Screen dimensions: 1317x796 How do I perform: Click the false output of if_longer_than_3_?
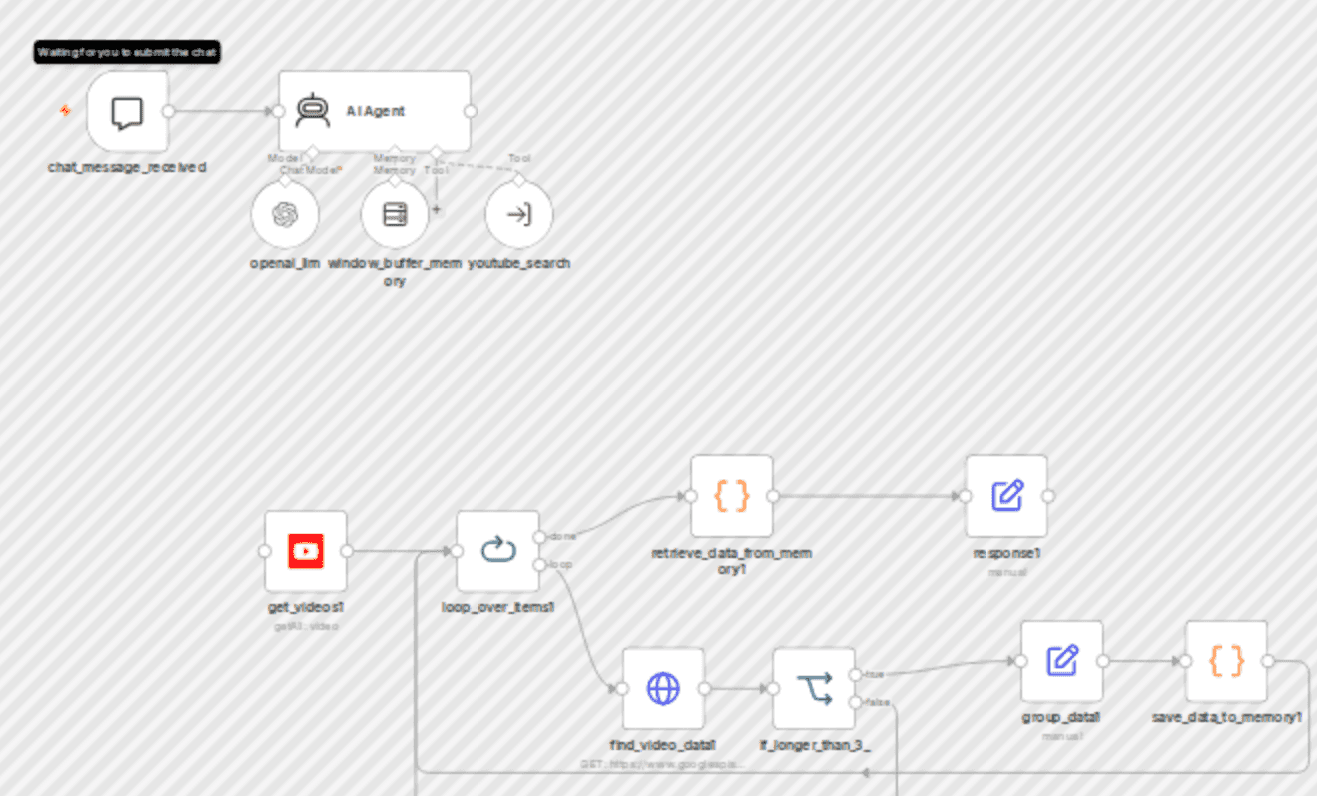855,702
